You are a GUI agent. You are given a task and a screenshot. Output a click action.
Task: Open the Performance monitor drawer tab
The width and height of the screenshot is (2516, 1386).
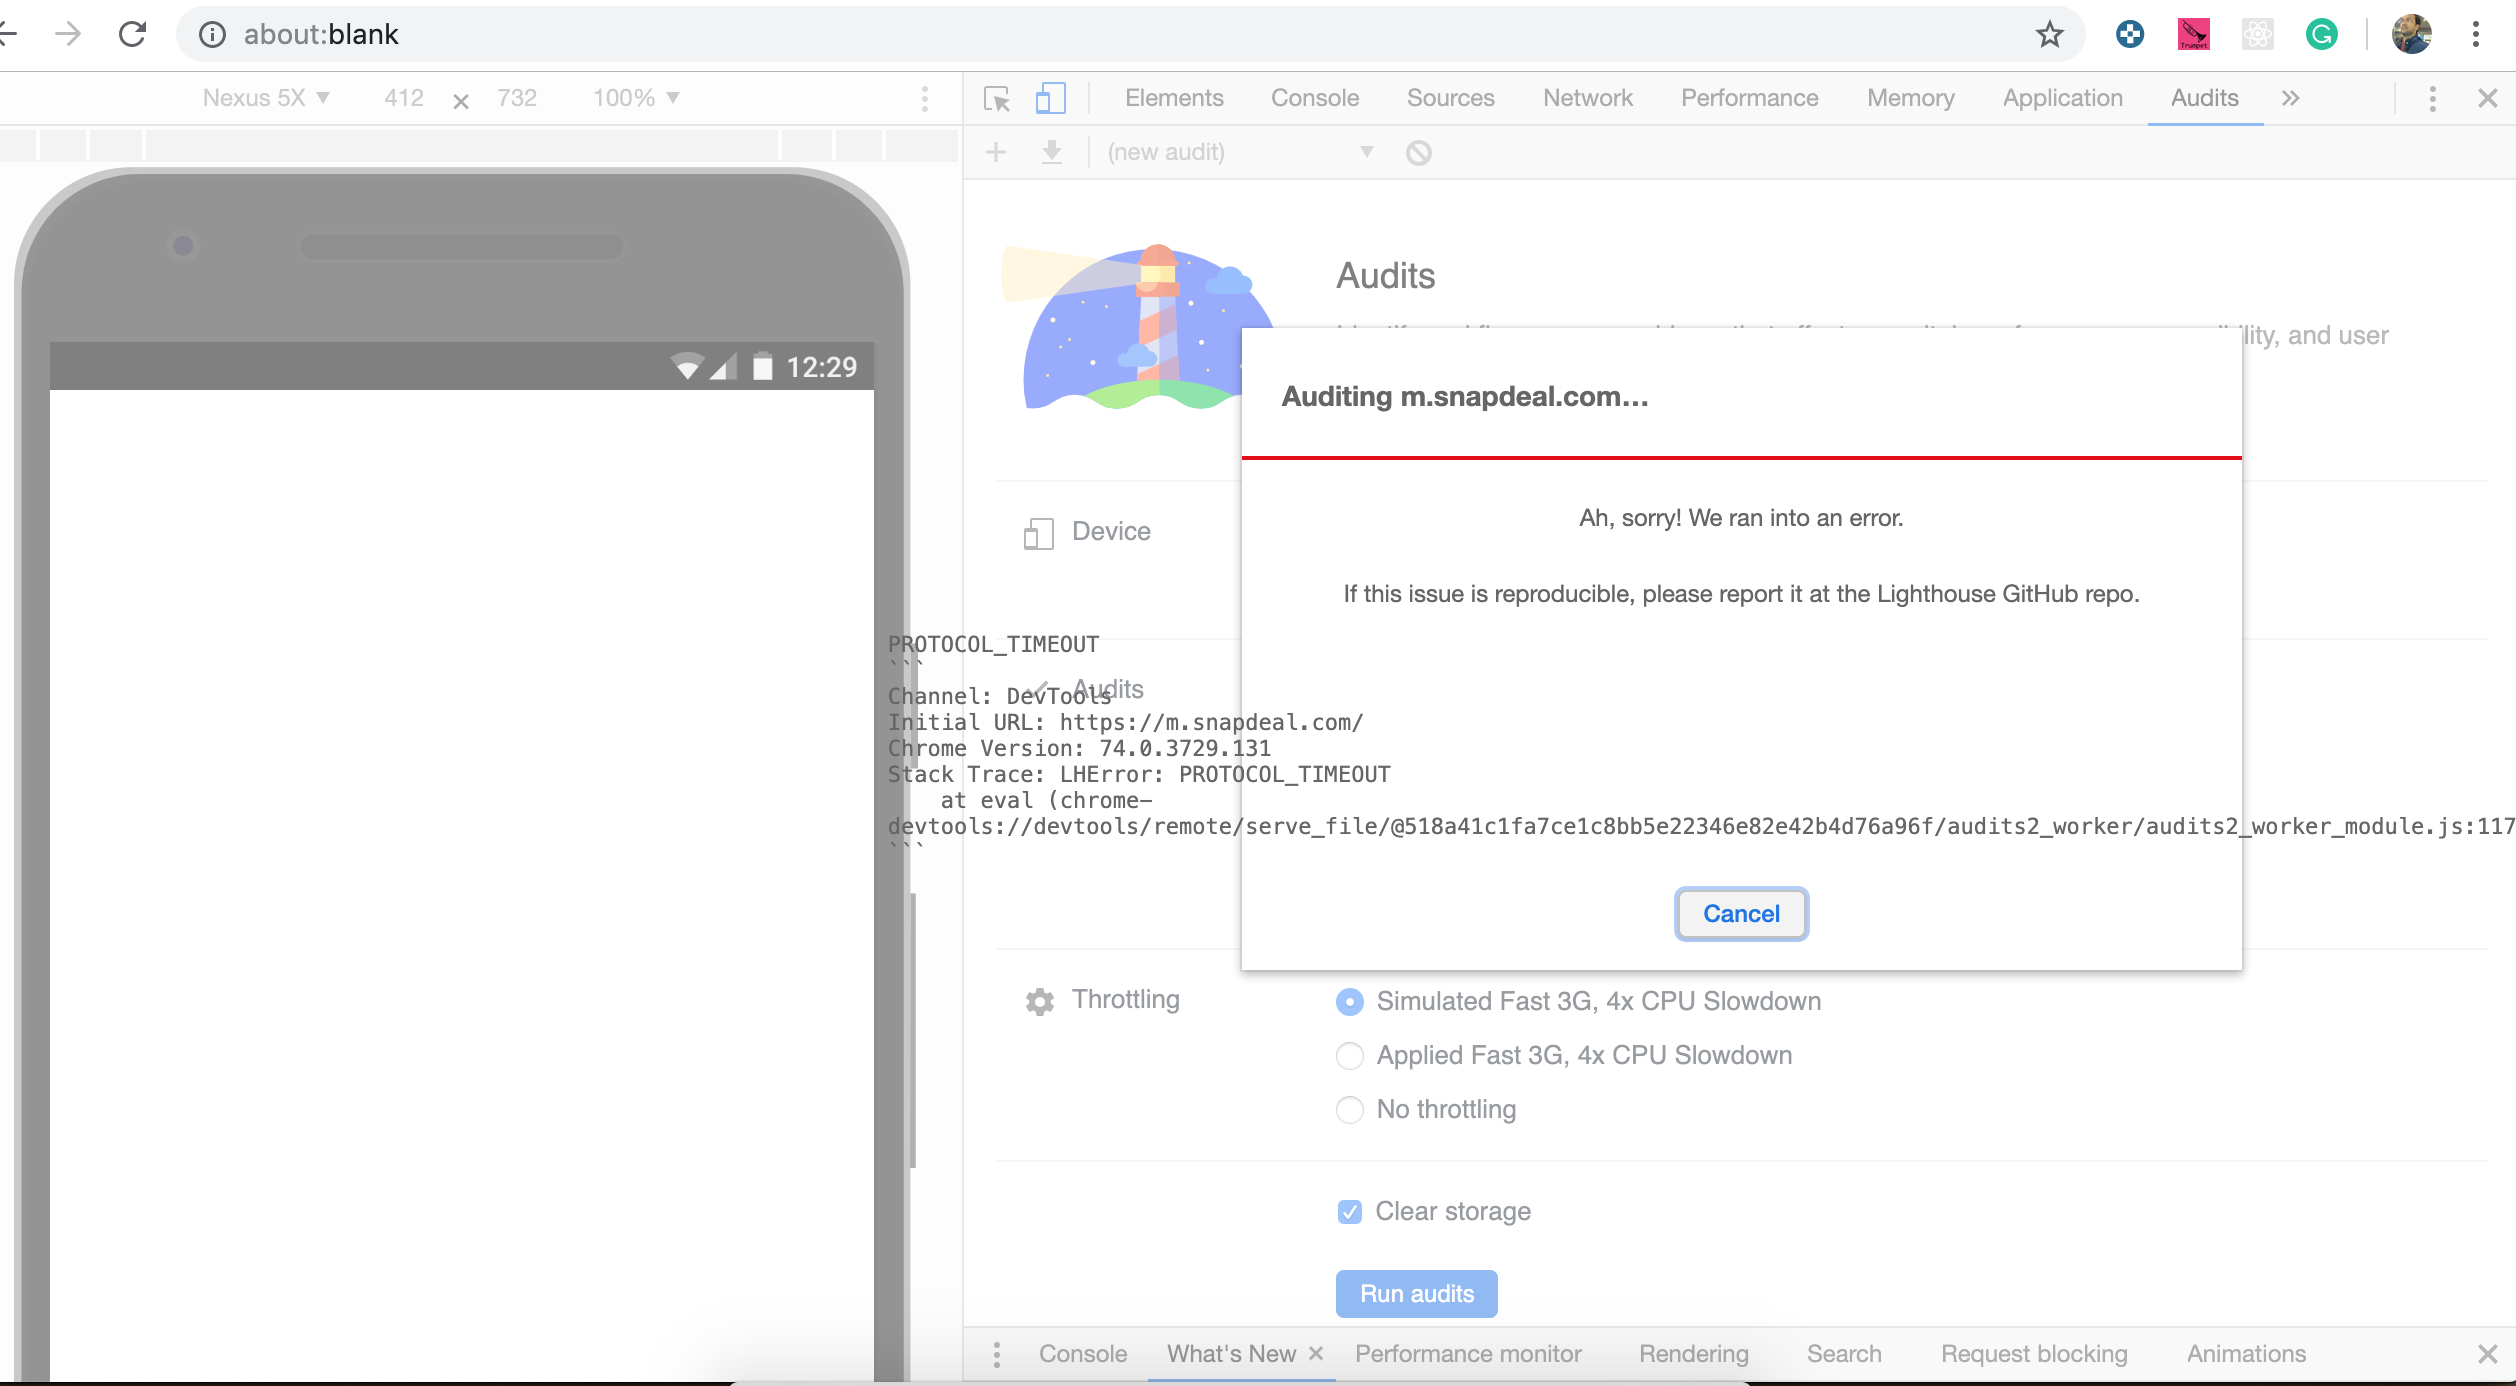click(1468, 1354)
